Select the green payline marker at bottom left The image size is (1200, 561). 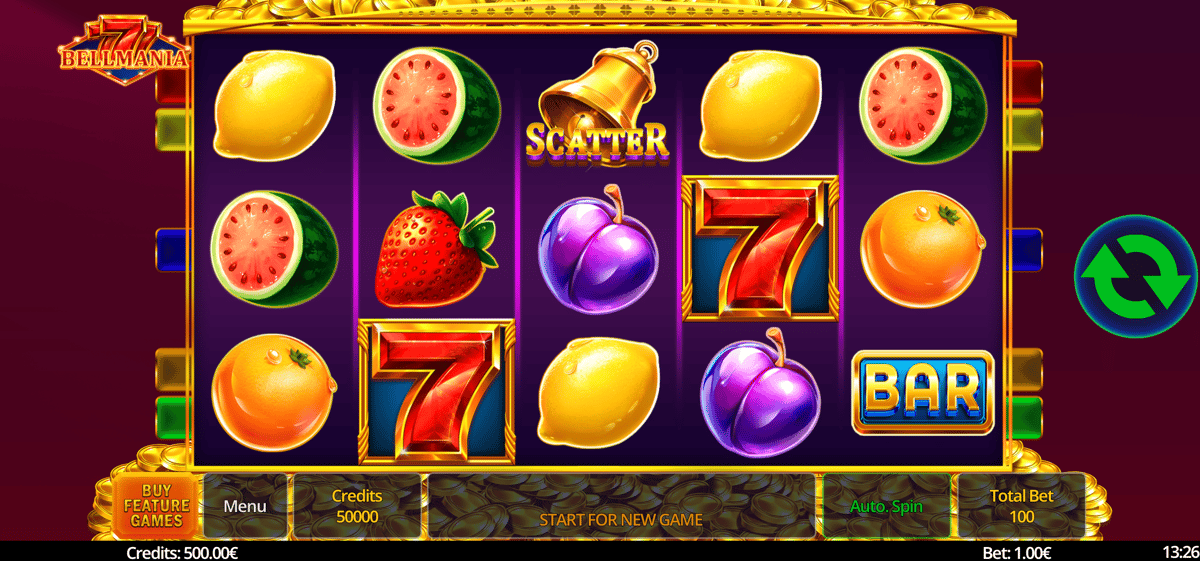(x=172, y=418)
